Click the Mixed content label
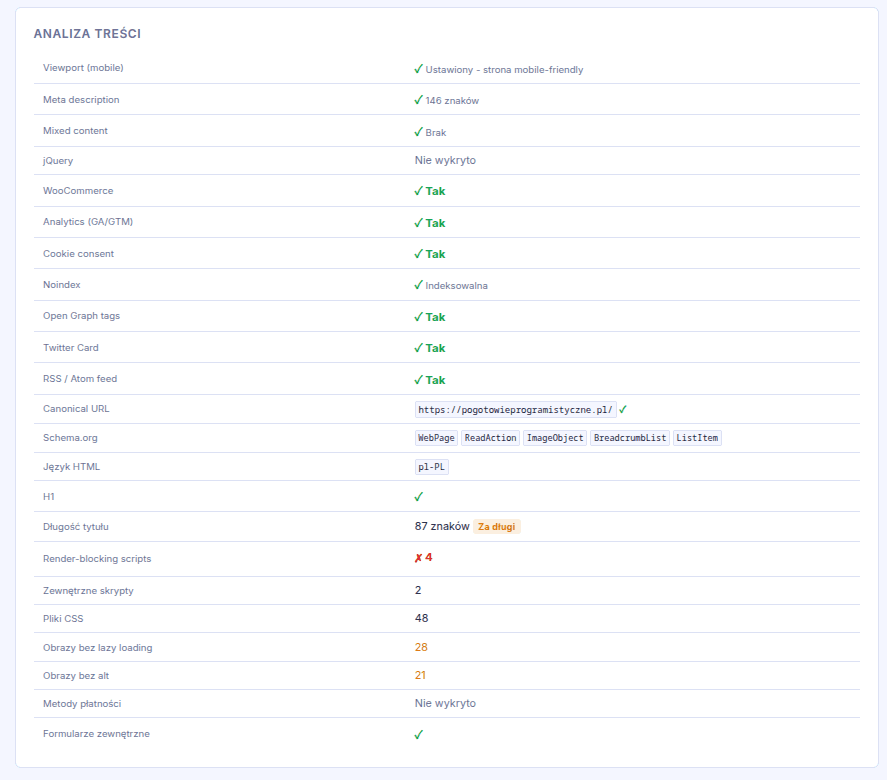887x780 pixels. tap(75, 131)
